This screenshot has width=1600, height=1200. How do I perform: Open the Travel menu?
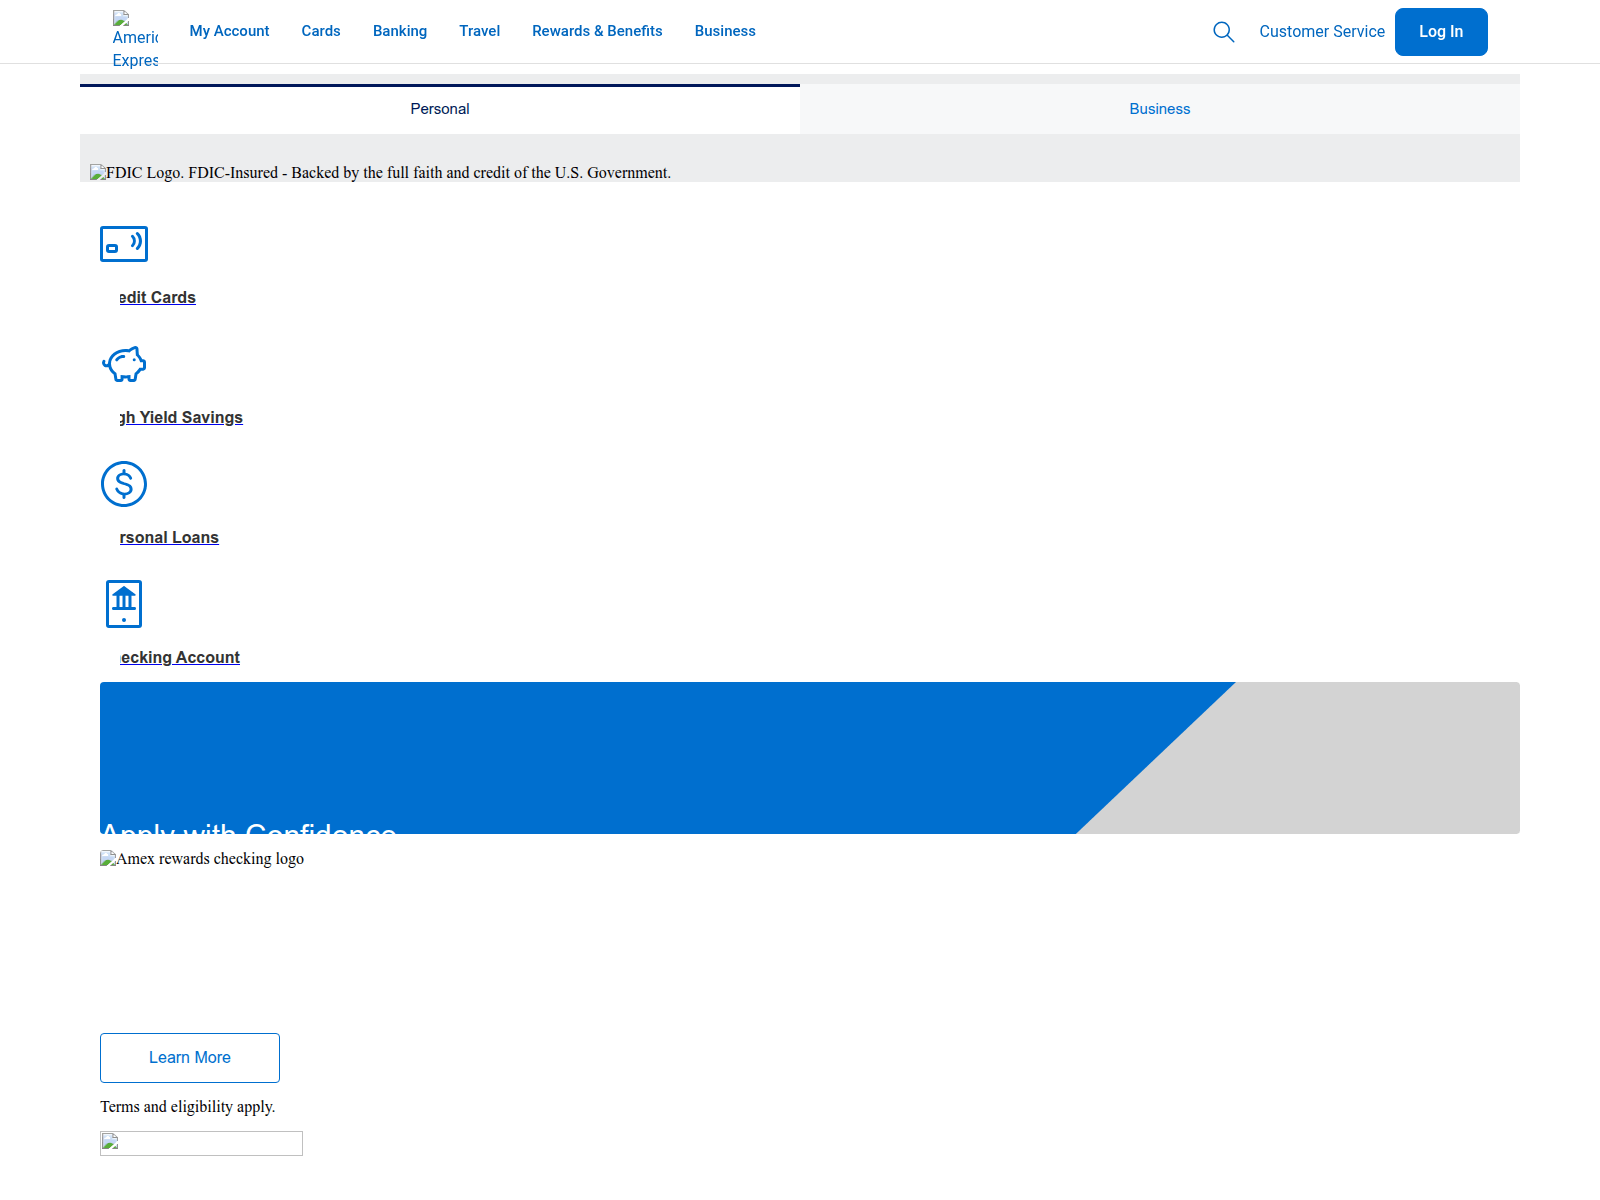pyautogui.click(x=479, y=31)
